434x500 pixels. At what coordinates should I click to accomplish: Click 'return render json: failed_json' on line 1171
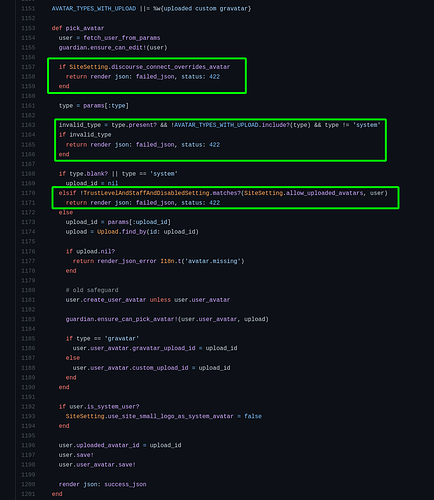click(120, 203)
